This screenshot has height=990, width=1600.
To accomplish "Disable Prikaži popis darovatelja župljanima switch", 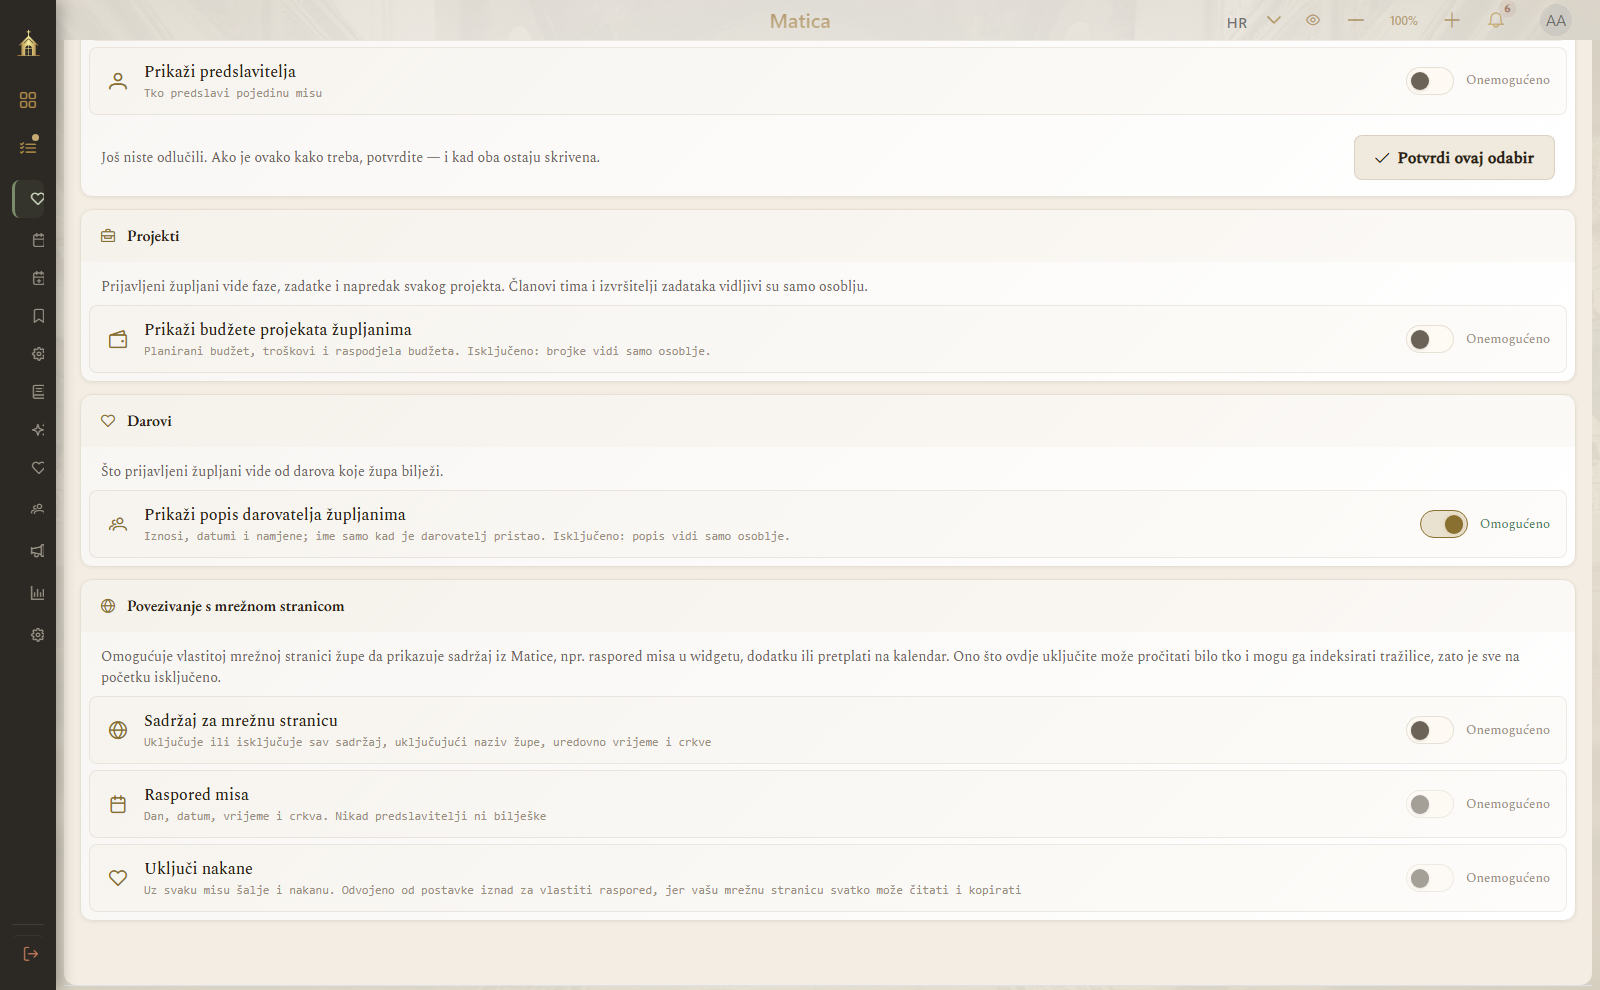I will click(x=1444, y=524).
